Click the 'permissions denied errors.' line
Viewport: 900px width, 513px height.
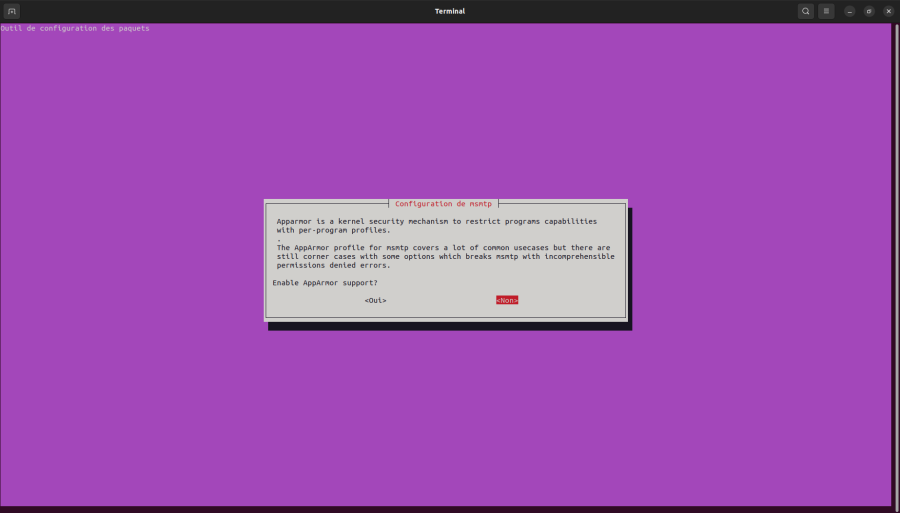[333, 265]
